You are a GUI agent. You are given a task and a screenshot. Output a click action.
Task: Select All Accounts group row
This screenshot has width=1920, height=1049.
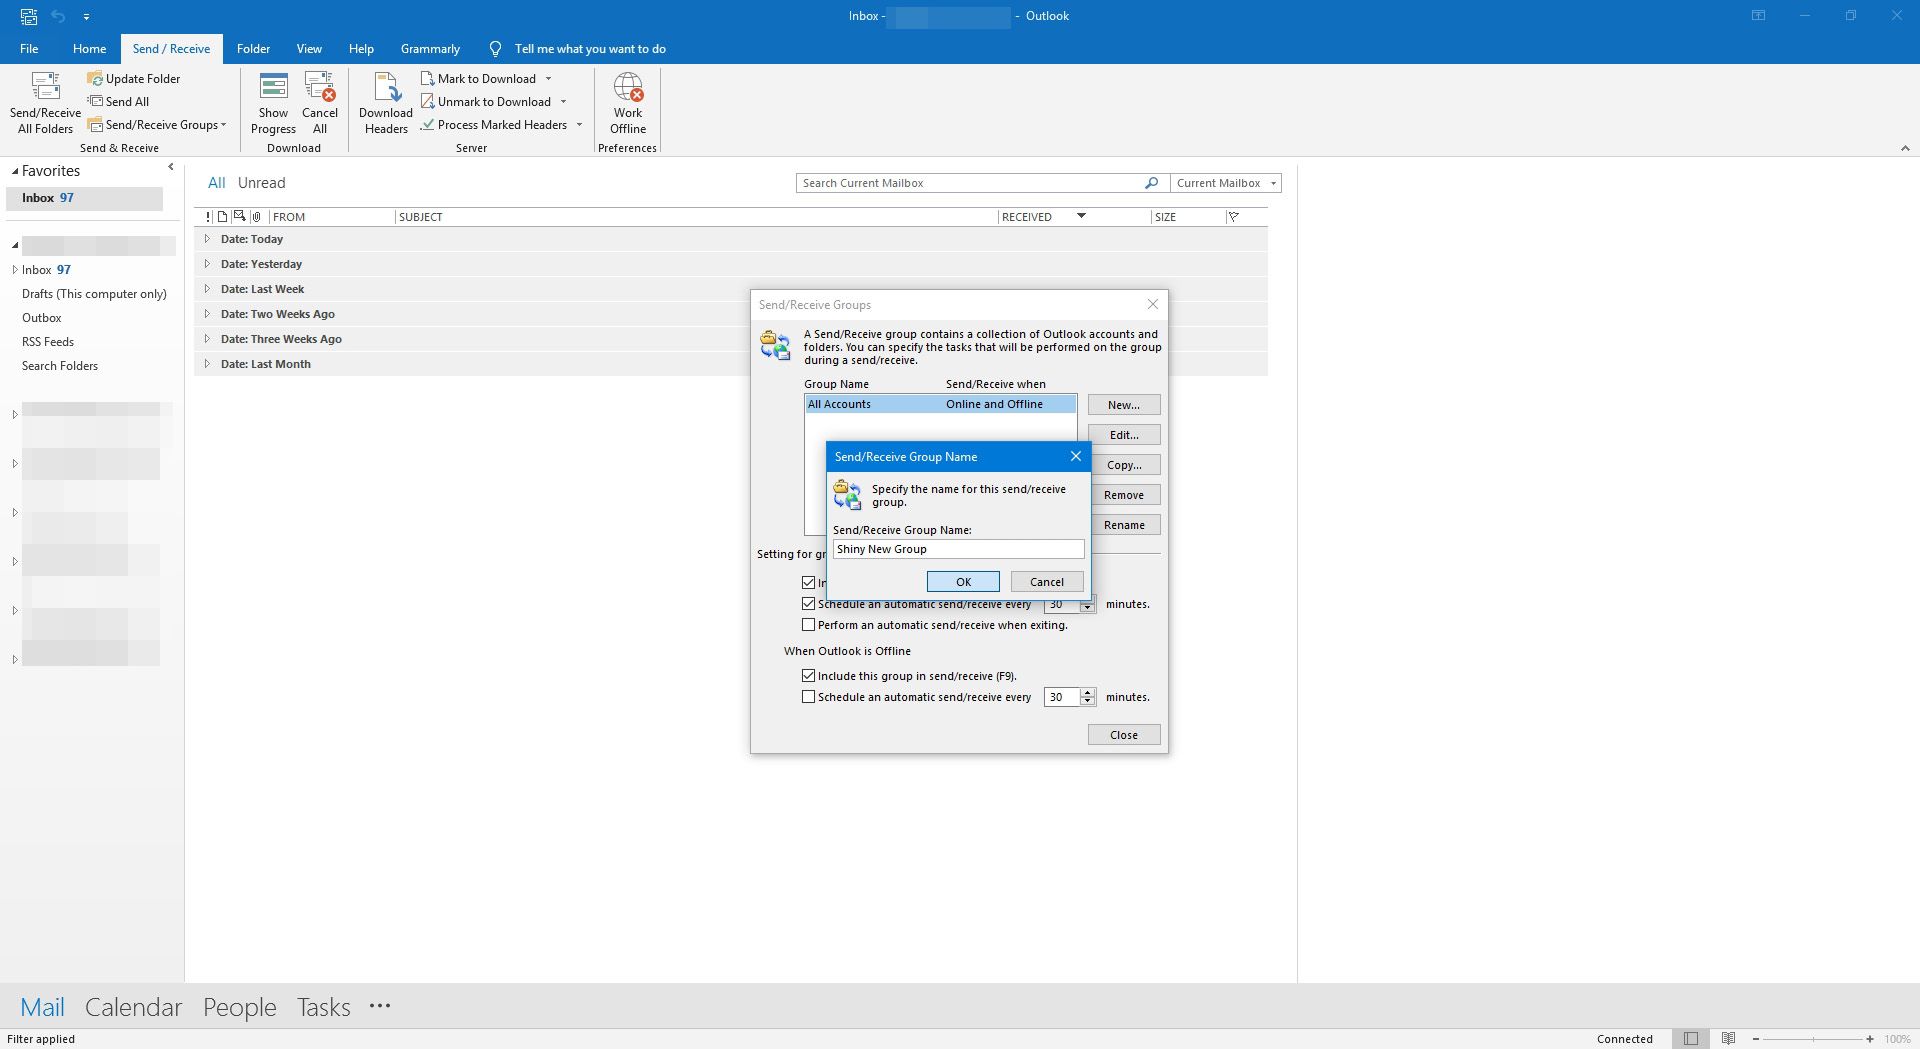pos(940,404)
